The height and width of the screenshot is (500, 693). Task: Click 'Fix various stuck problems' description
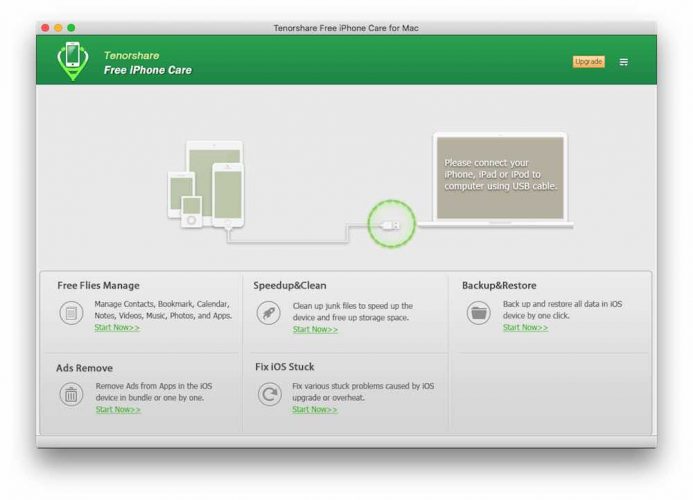[x=363, y=392]
